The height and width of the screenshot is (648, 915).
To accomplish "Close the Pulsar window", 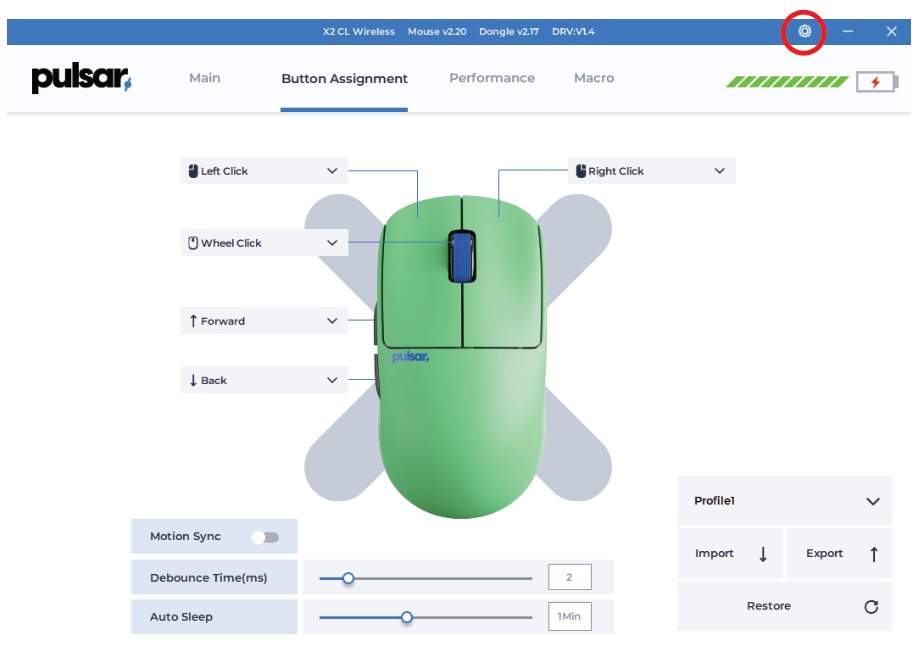I will 891,32.
